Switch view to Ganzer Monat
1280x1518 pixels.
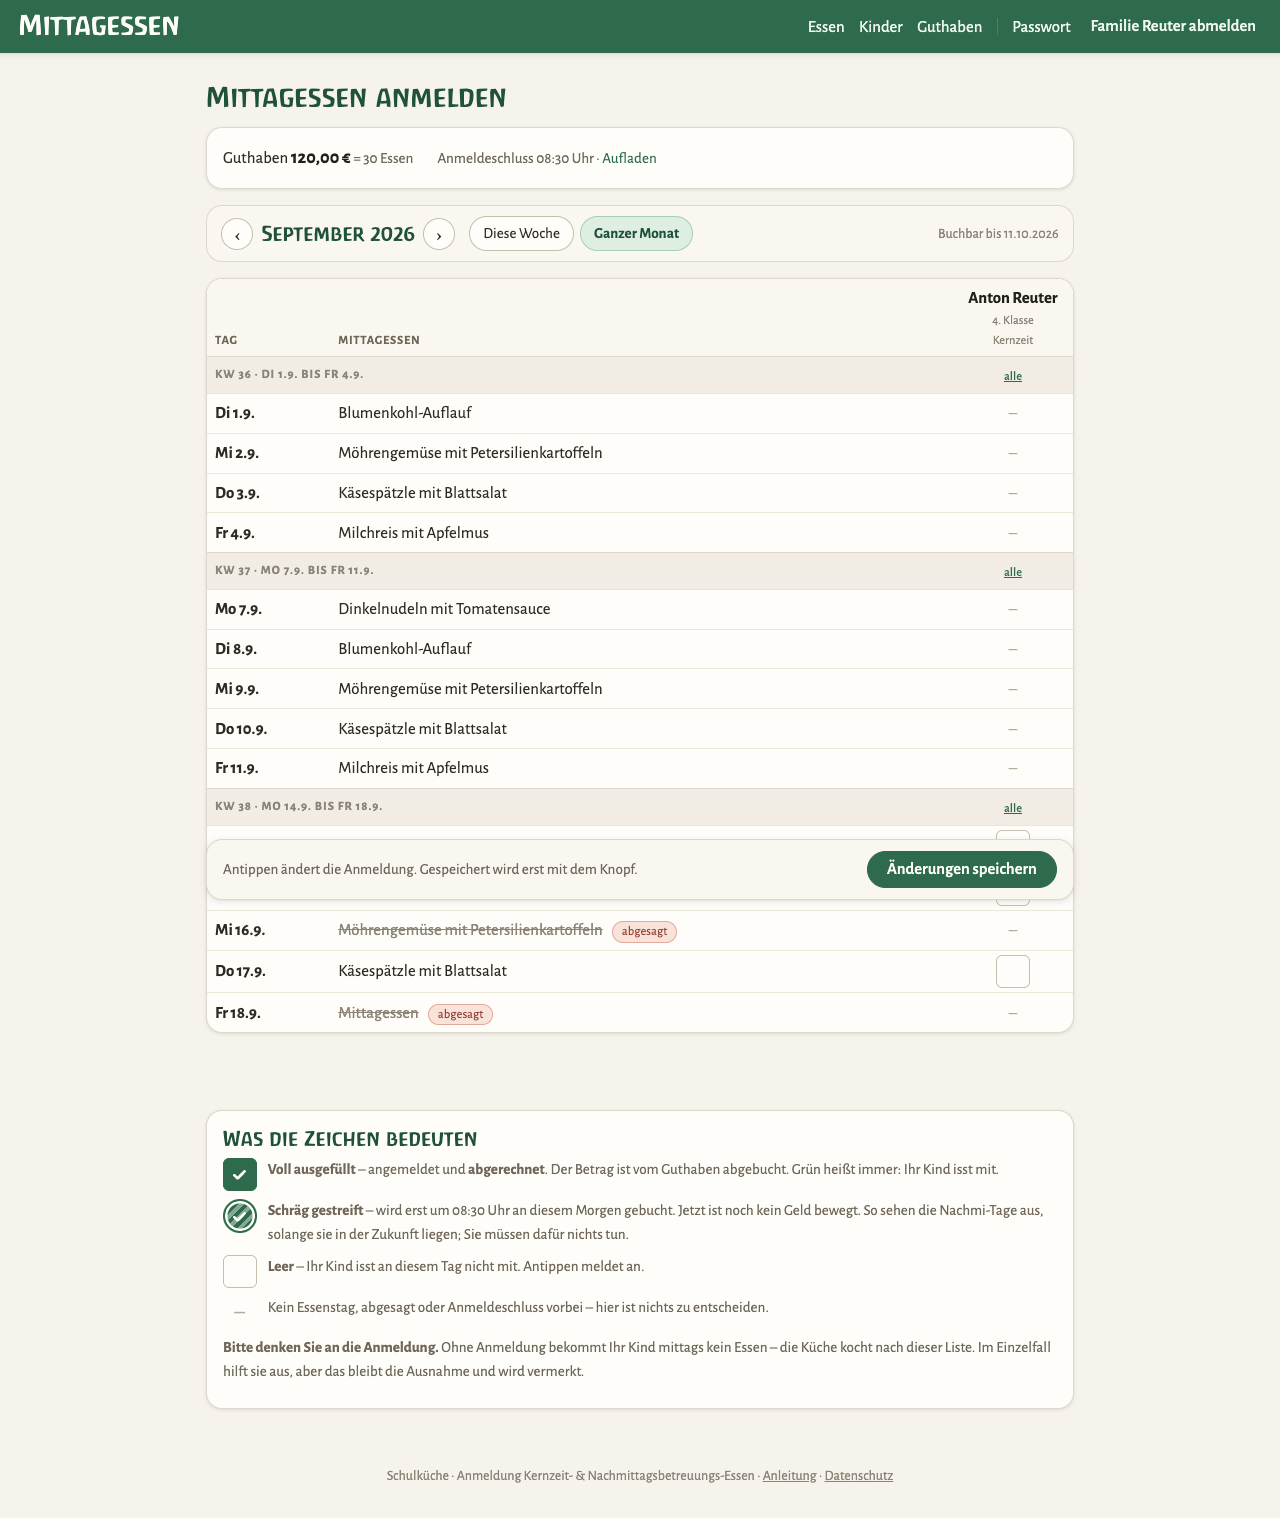636,233
